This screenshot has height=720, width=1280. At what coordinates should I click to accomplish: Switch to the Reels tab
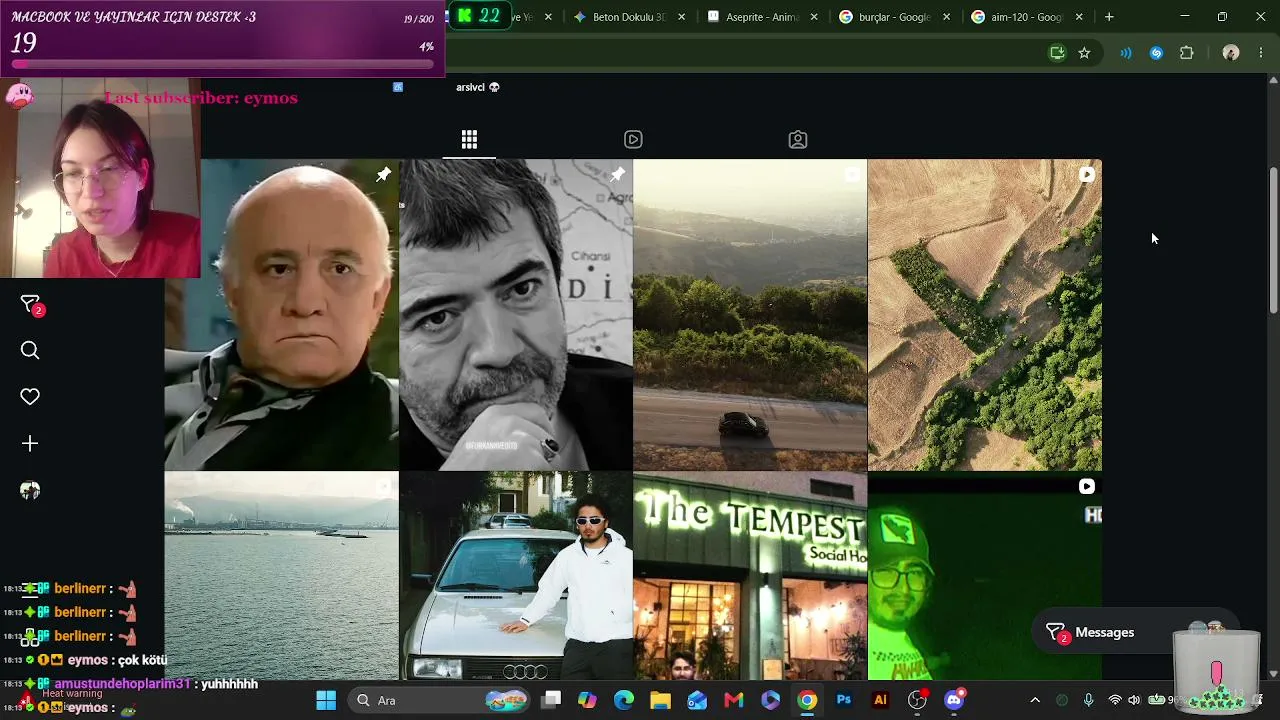(x=633, y=140)
